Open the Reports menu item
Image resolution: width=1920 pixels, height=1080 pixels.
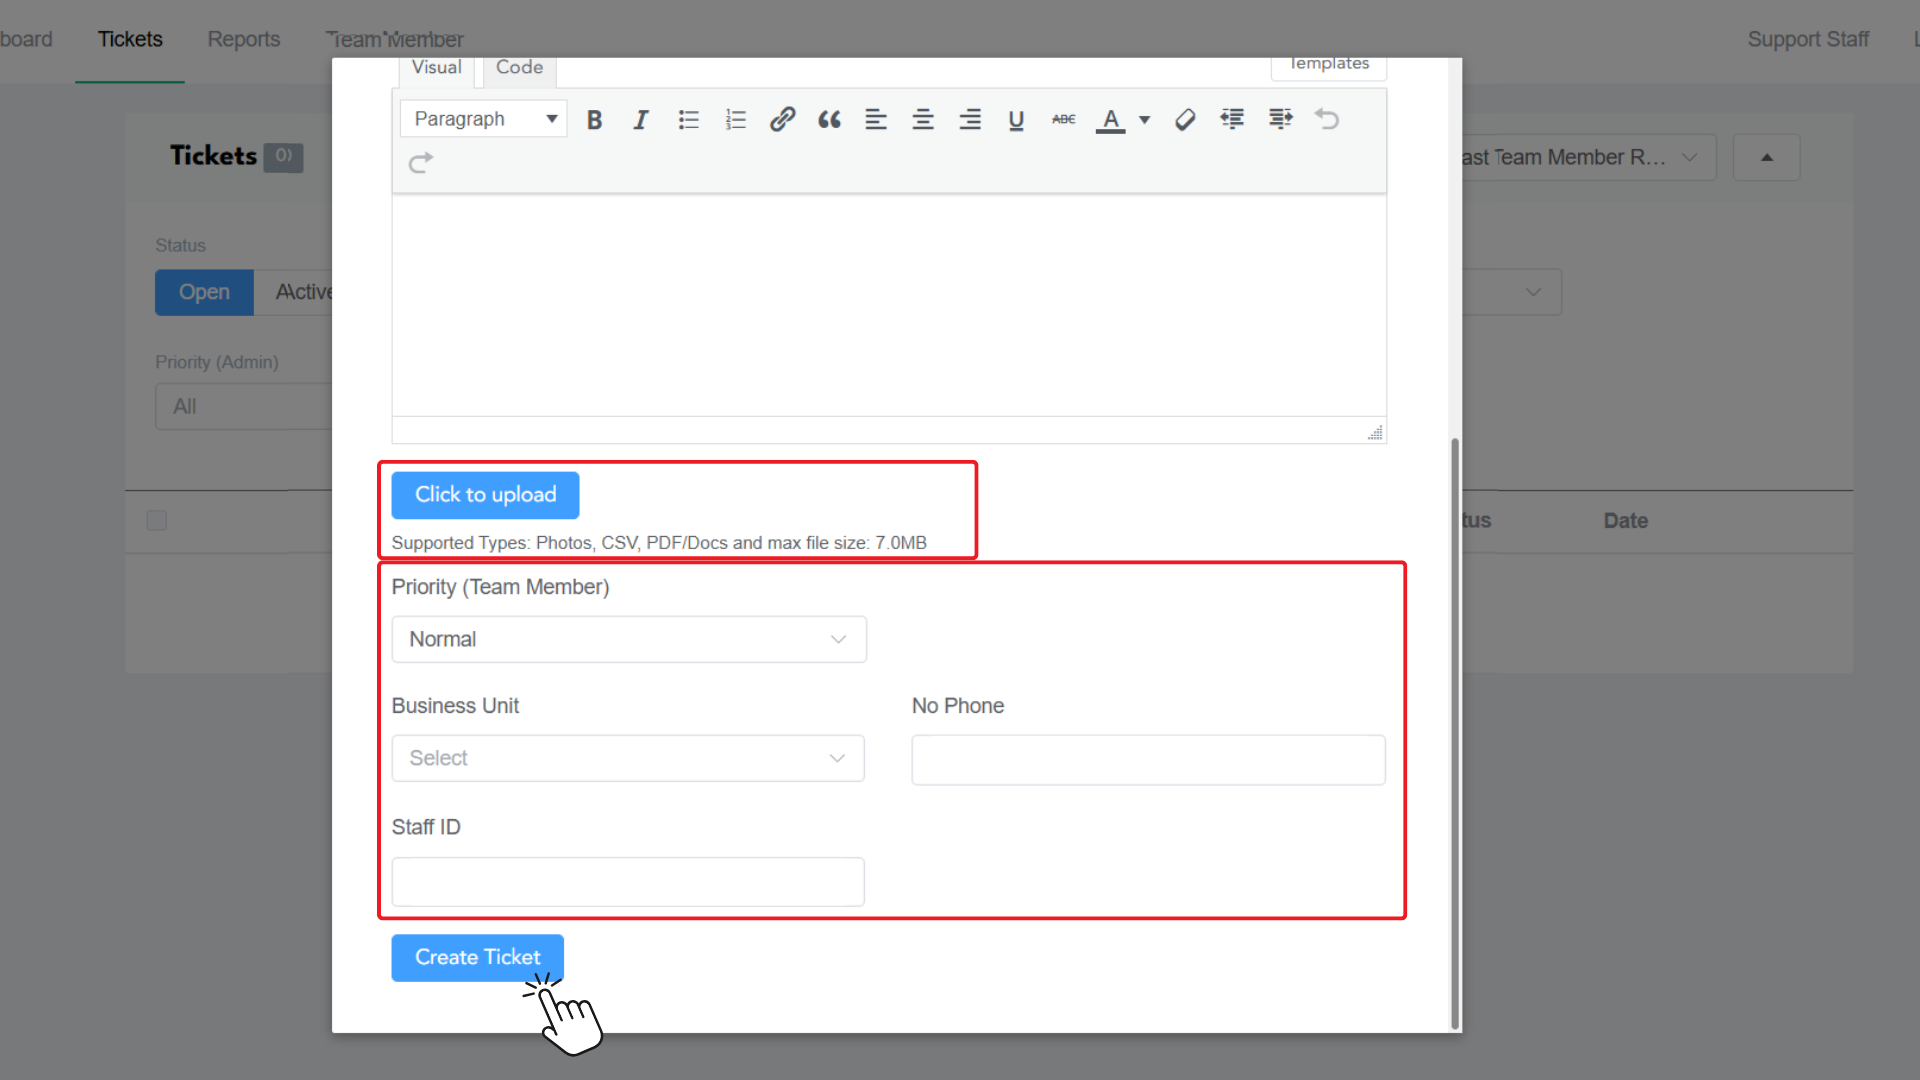click(x=243, y=39)
